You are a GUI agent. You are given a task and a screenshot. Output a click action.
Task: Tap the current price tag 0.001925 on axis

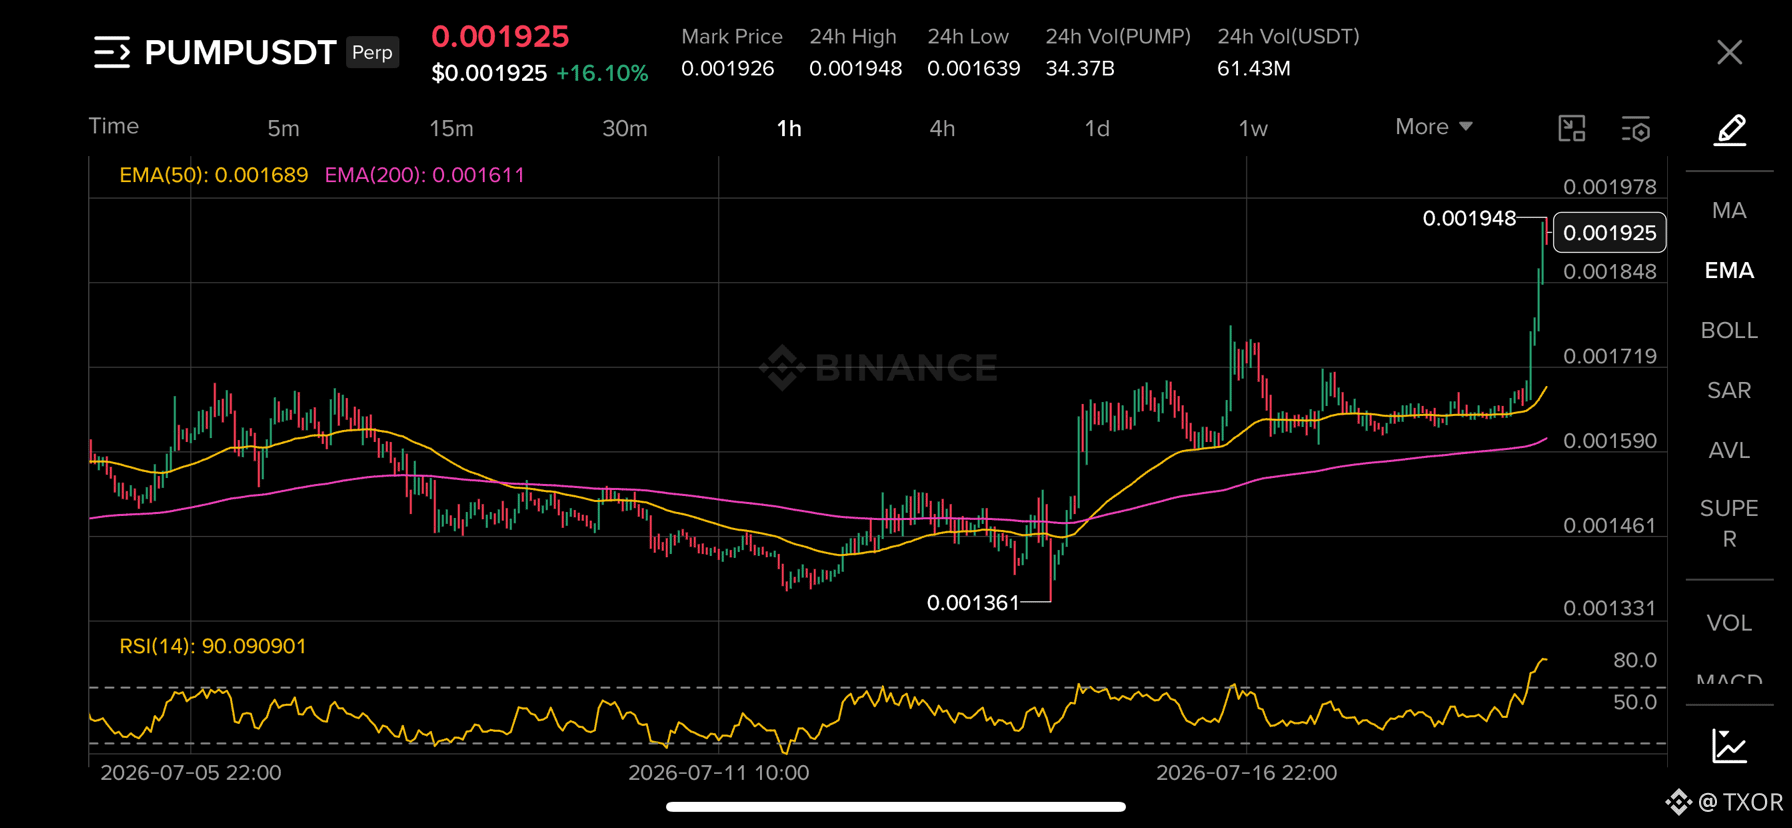(x=1609, y=233)
